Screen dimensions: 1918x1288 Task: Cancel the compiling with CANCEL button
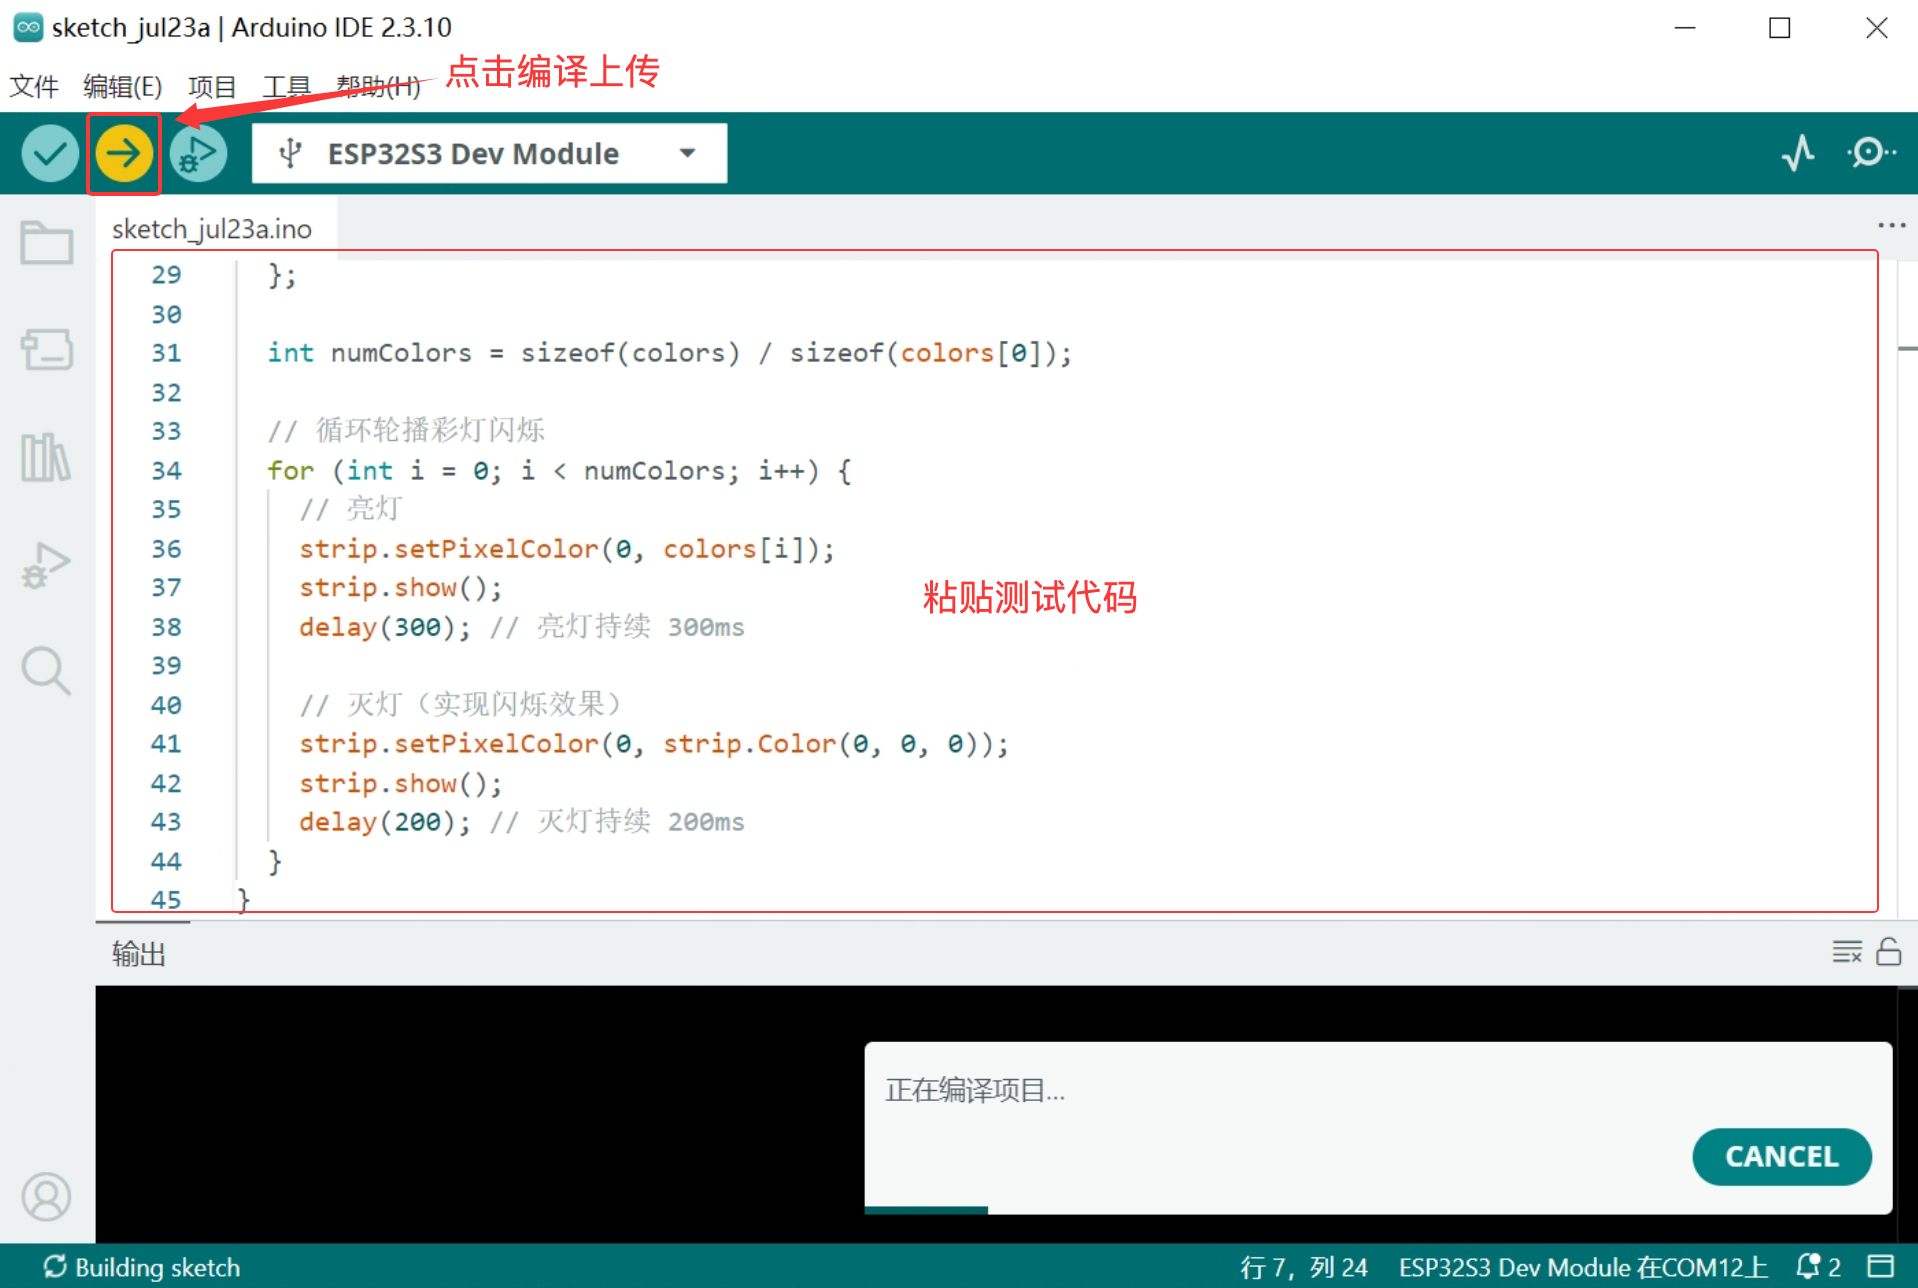[x=1781, y=1156]
